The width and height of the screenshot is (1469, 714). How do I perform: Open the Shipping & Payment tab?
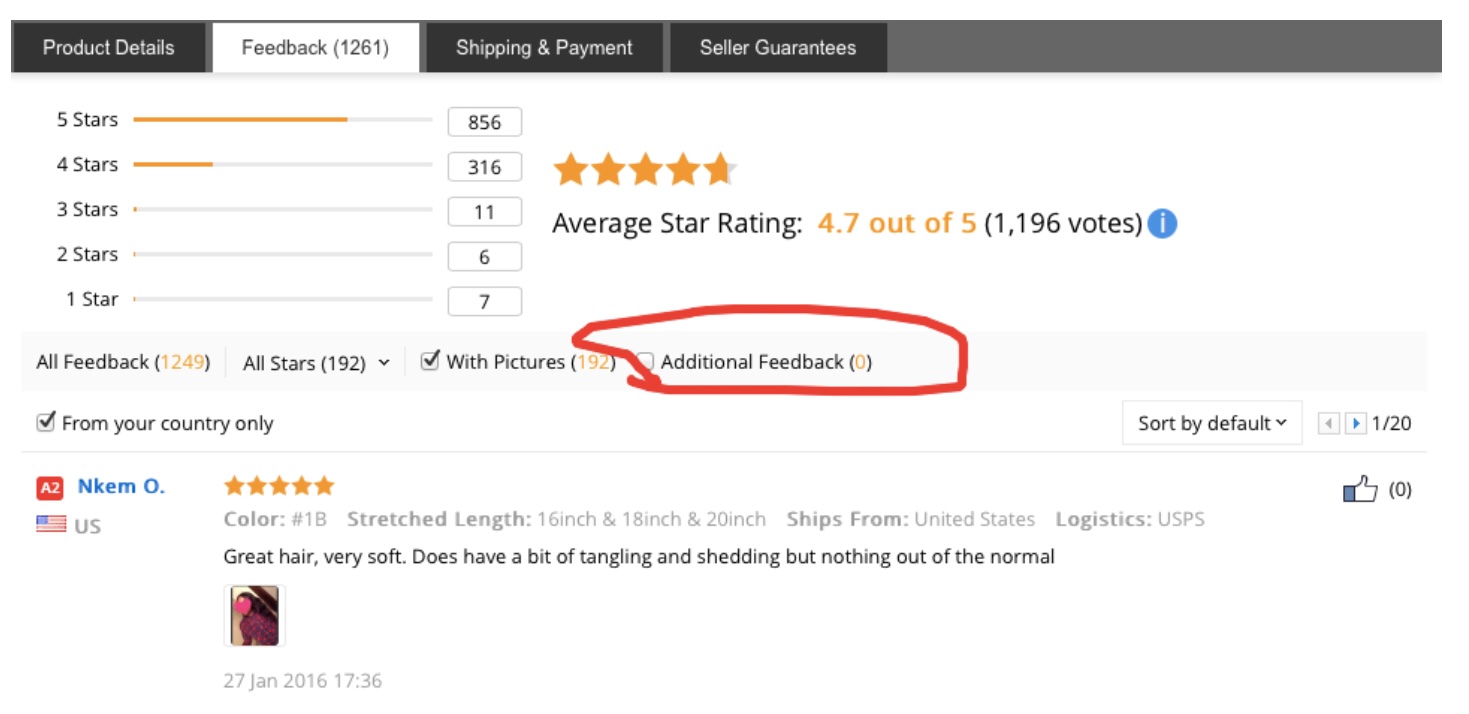pyautogui.click(x=544, y=48)
